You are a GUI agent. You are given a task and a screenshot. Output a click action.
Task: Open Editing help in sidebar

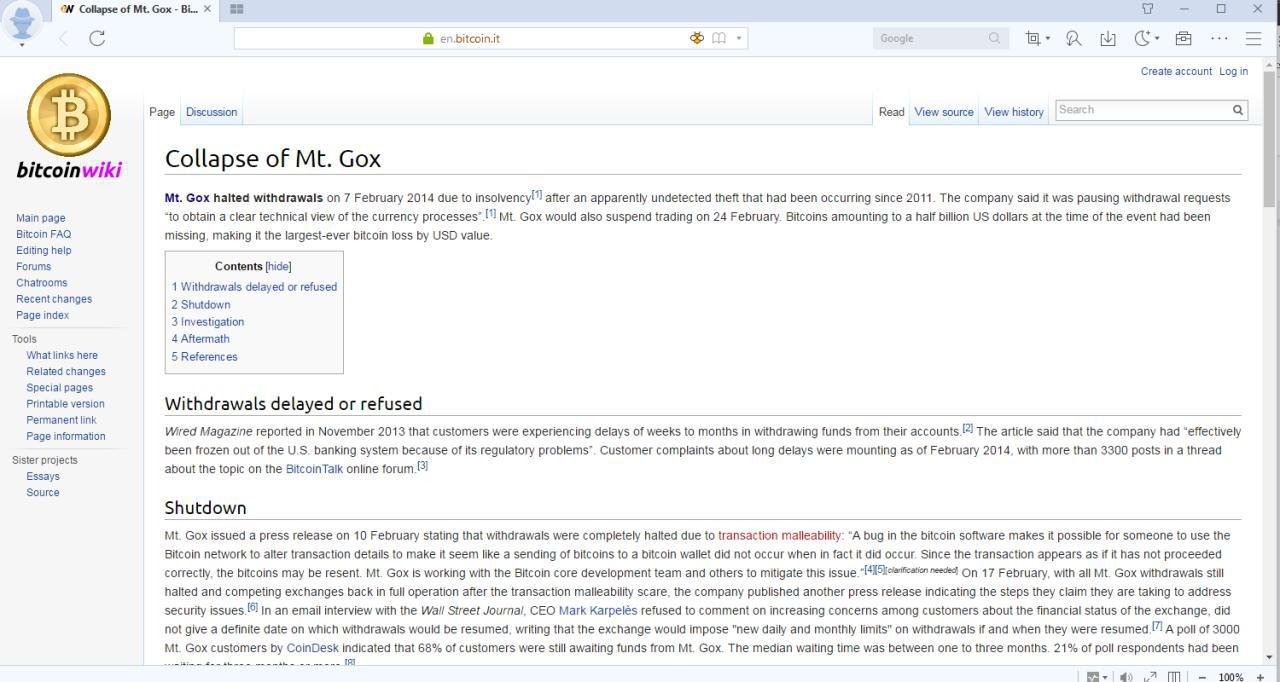pyautogui.click(x=43, y=250)
